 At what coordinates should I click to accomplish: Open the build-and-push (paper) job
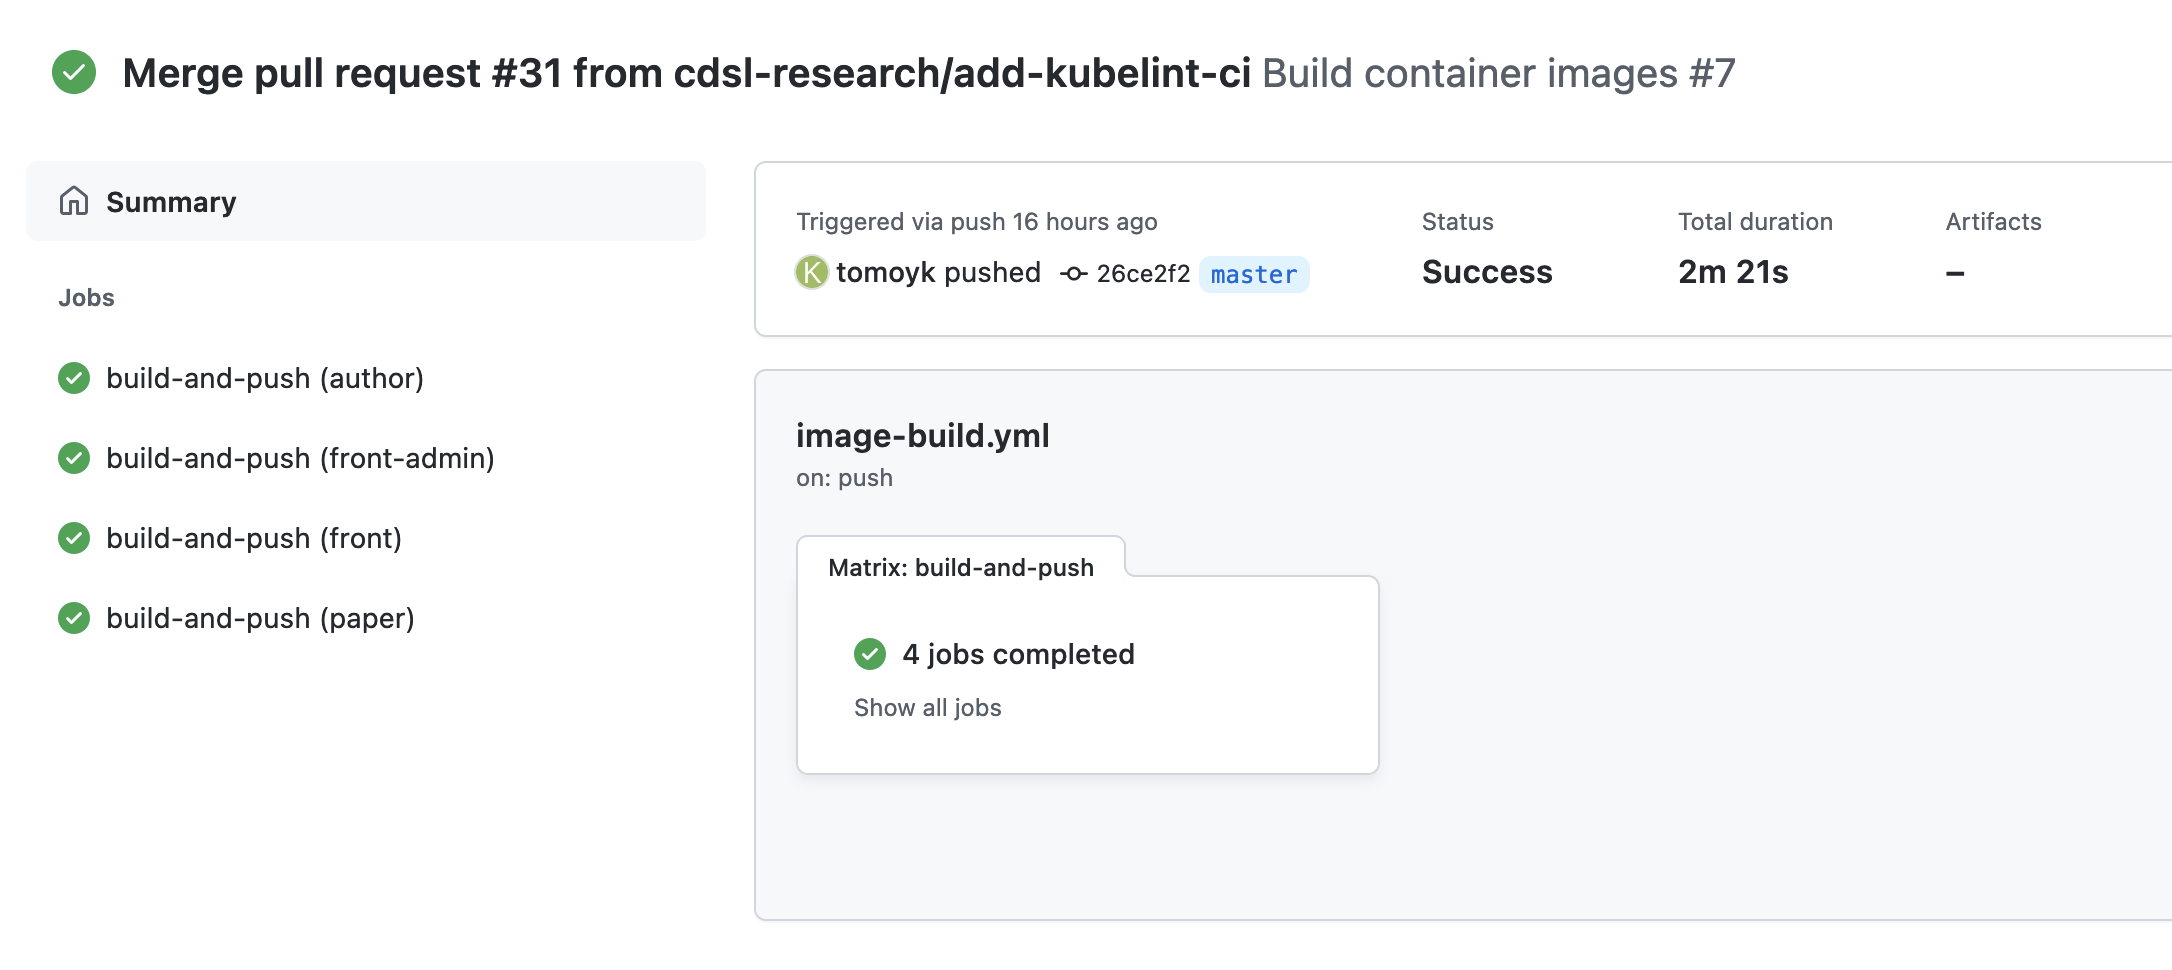tap(260, 618)
